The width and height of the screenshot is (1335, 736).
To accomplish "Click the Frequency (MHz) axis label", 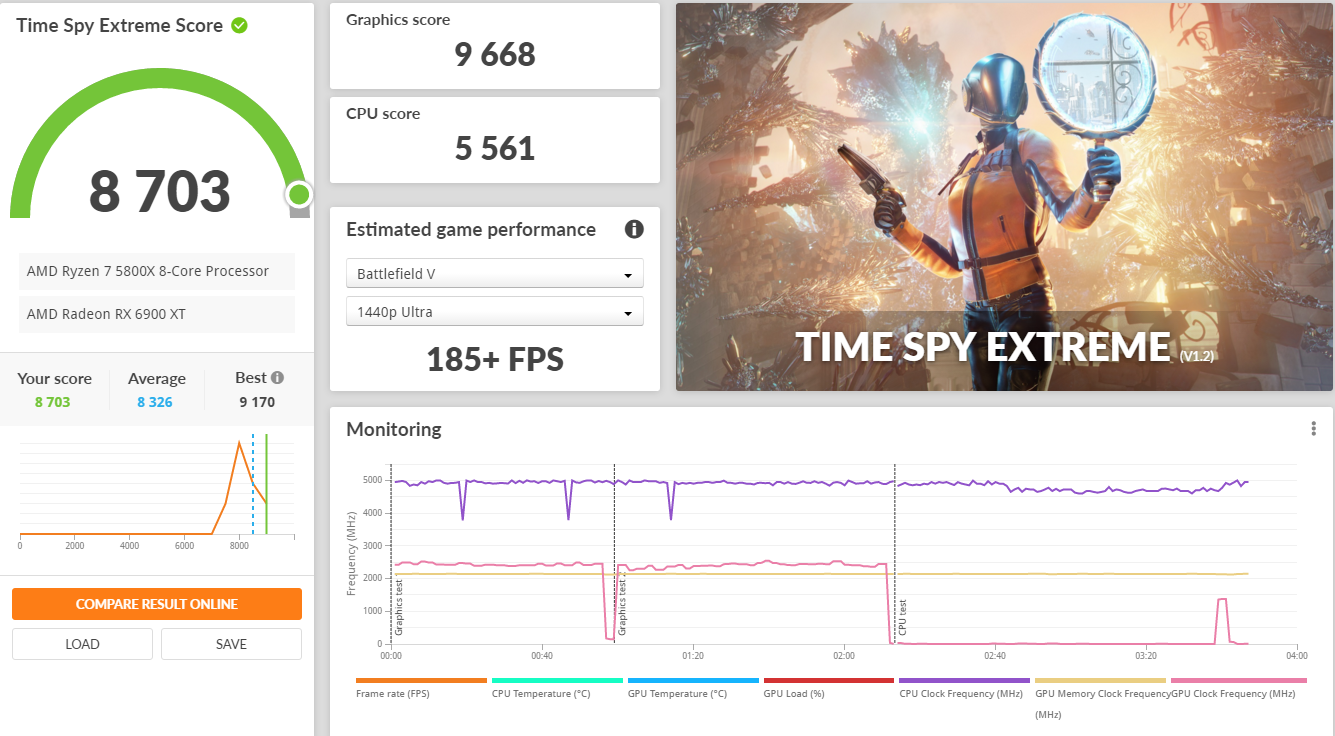I will pyautogui.click(x=351, y=555).
